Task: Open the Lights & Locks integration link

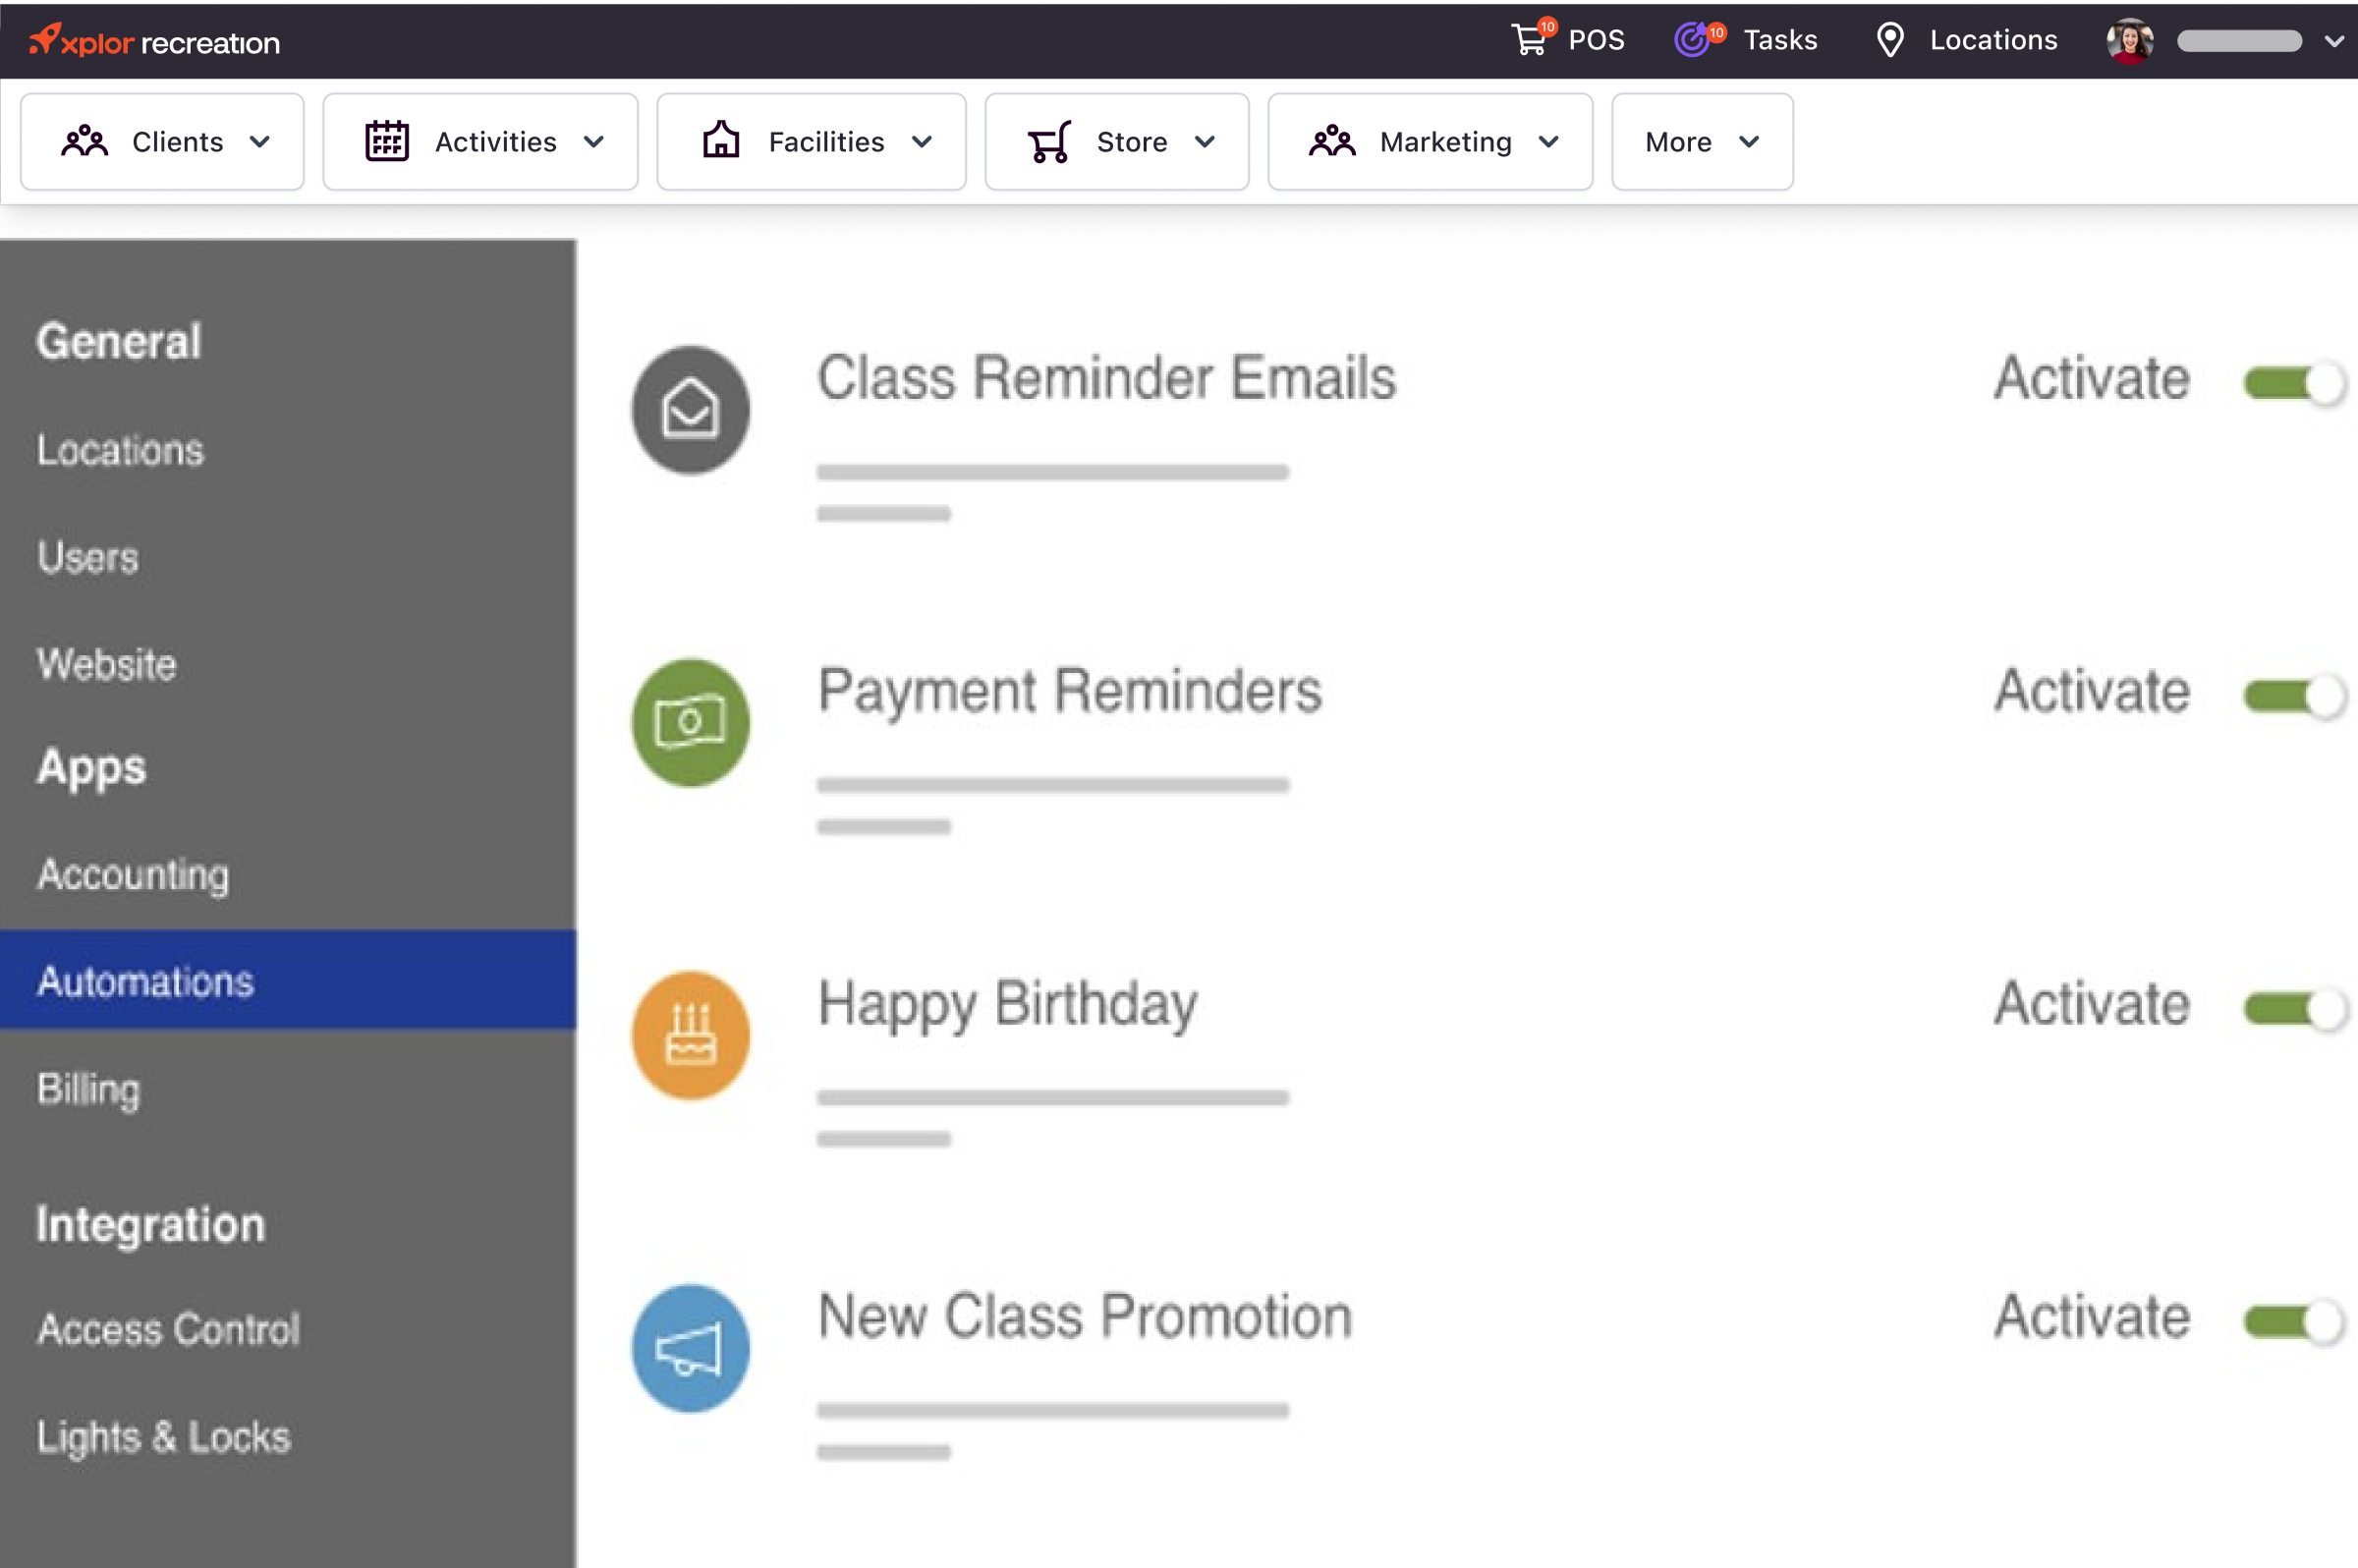Action: pyautogui.click(x=164, y=1437)
